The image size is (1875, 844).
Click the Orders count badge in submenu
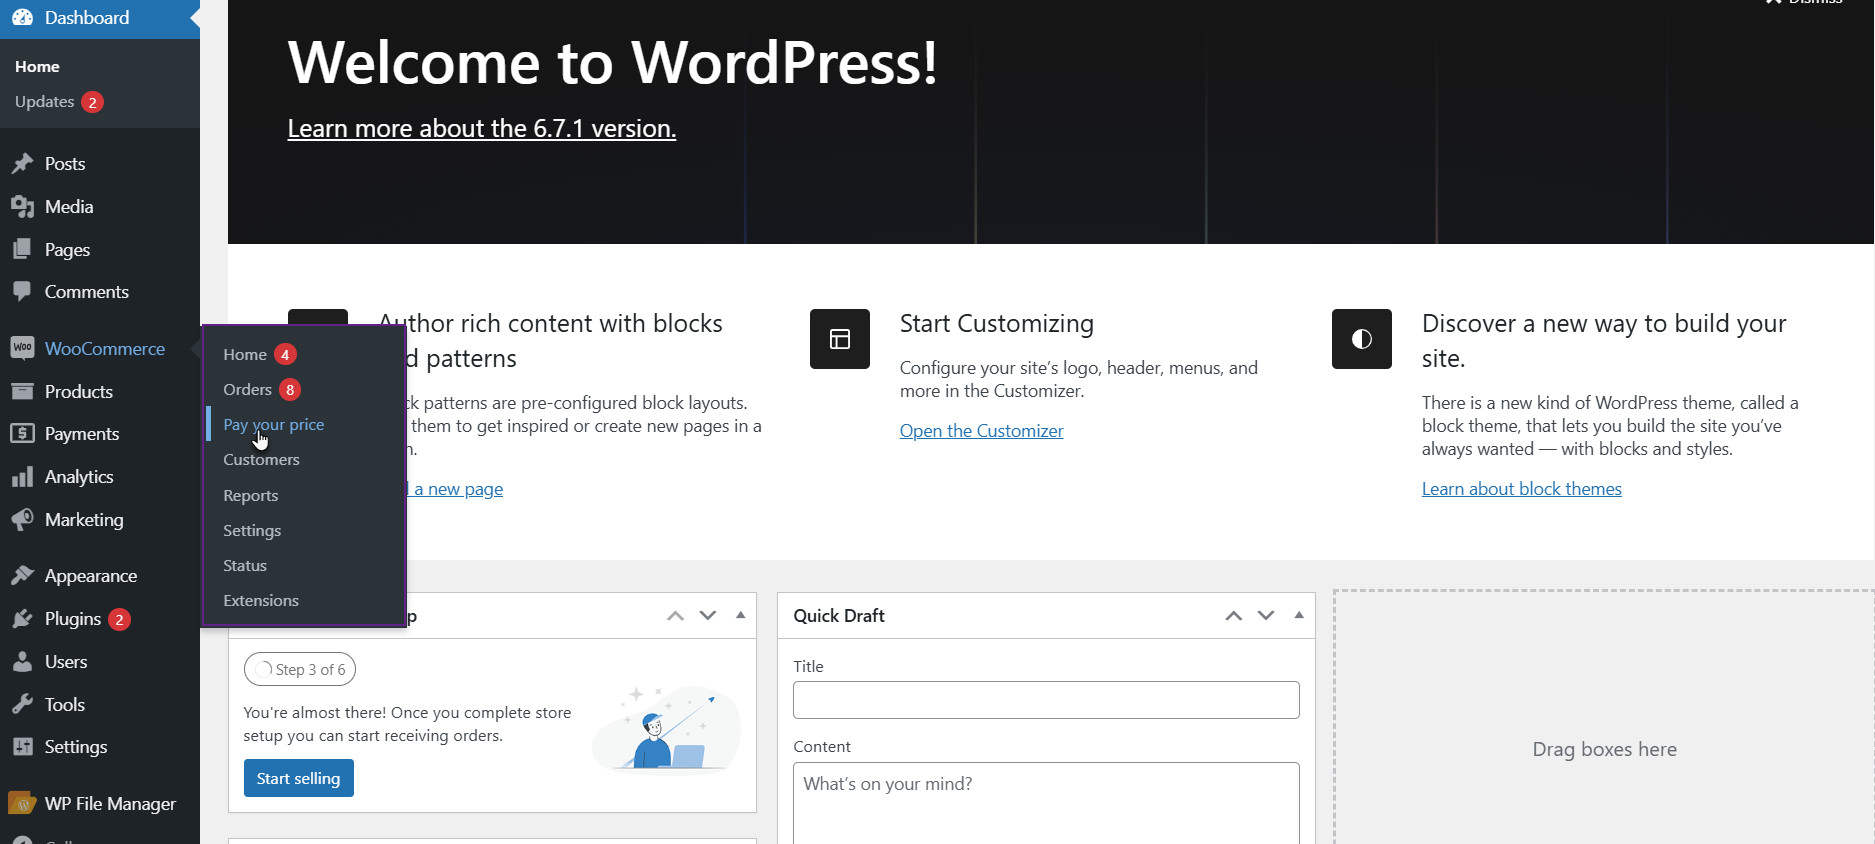pyautogui.click(x=290, y=389)
